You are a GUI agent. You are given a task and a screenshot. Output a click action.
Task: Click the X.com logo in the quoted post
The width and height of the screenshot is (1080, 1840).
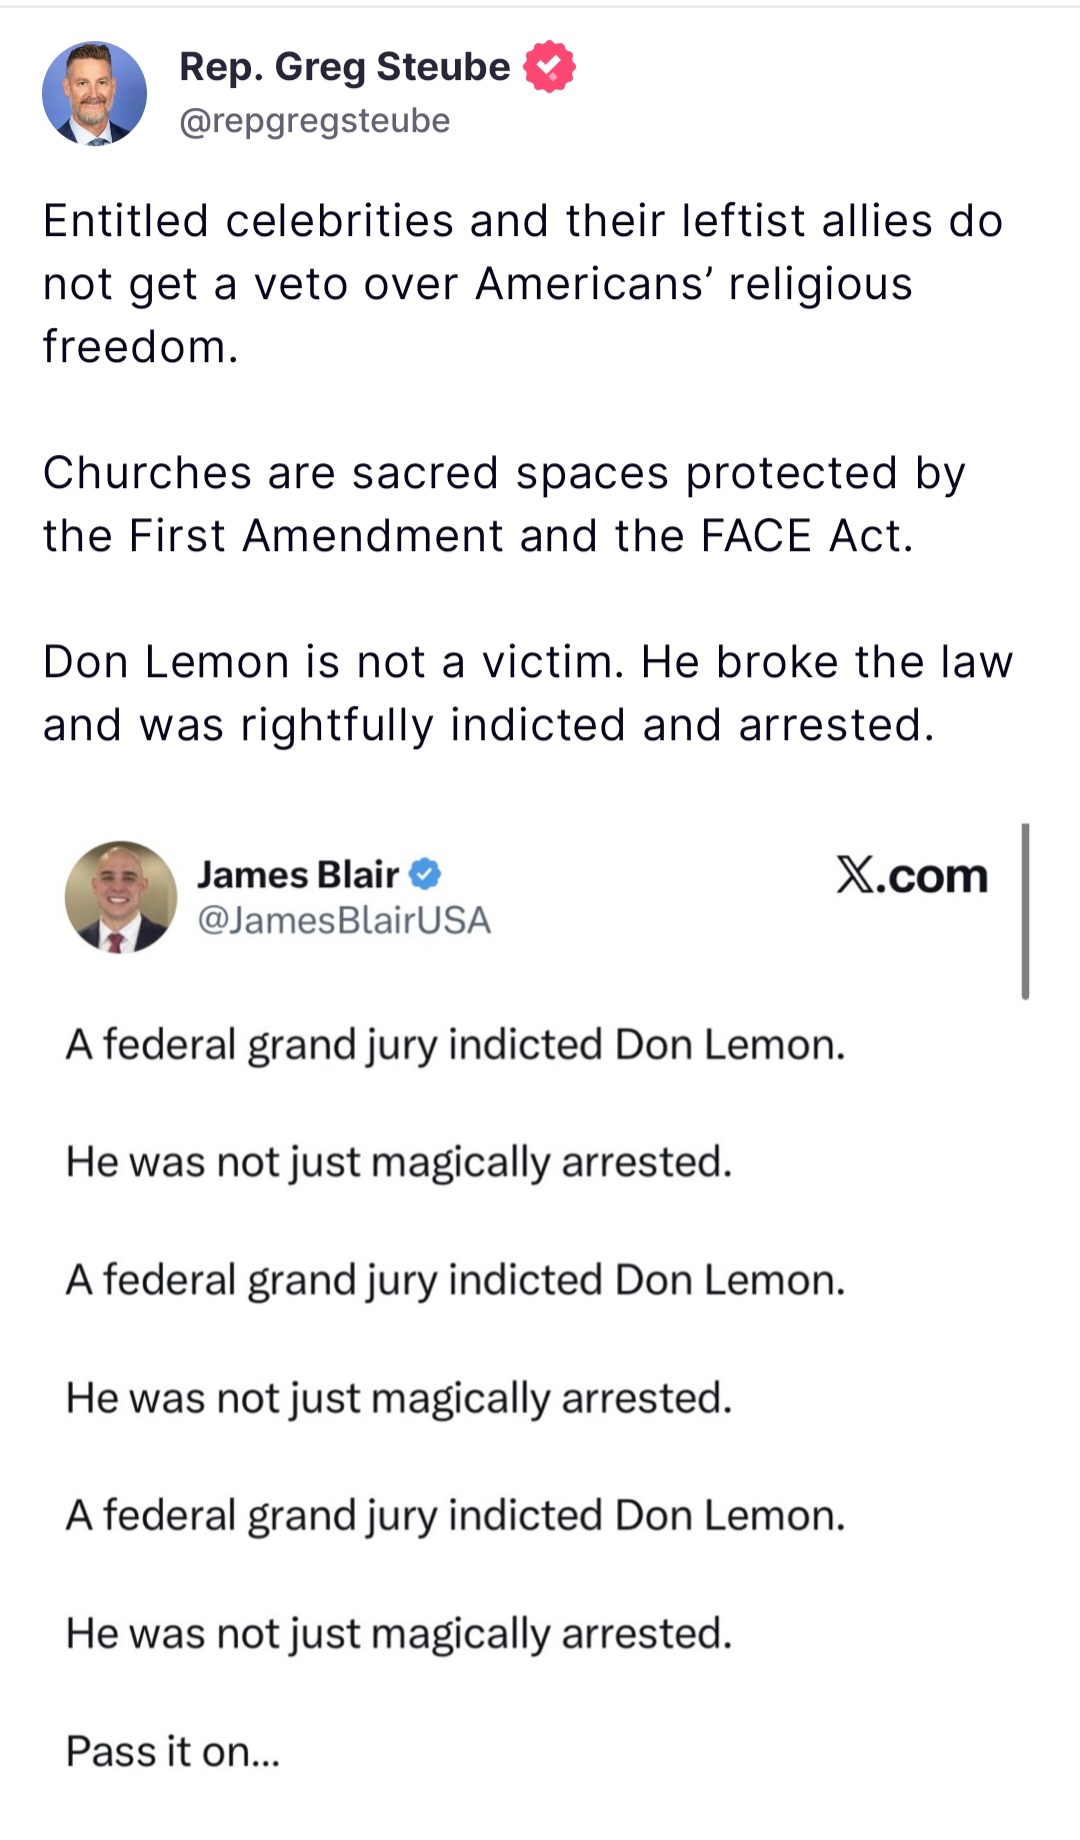911,876
